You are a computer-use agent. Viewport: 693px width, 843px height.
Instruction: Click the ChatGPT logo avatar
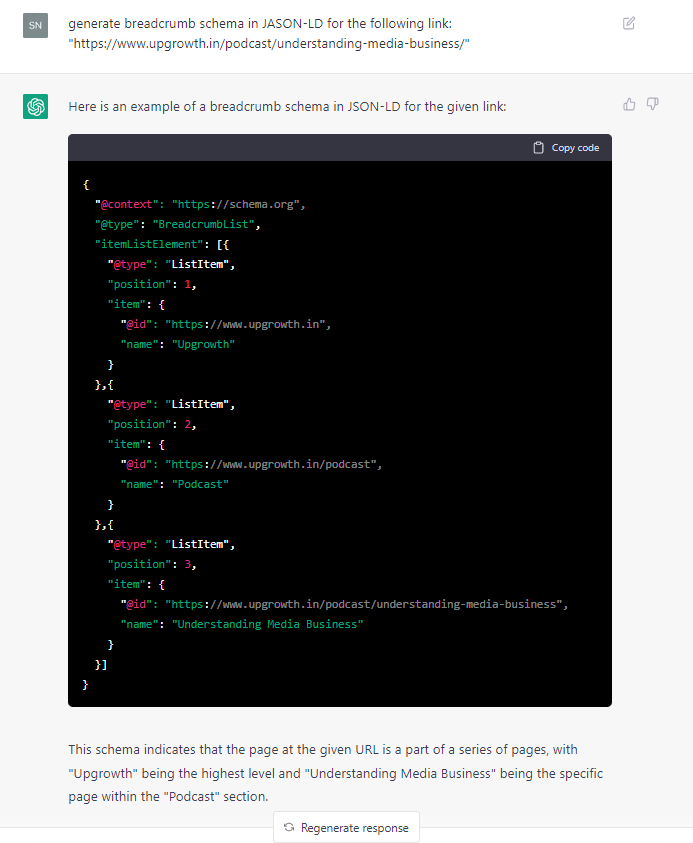(x=35, y=106)
